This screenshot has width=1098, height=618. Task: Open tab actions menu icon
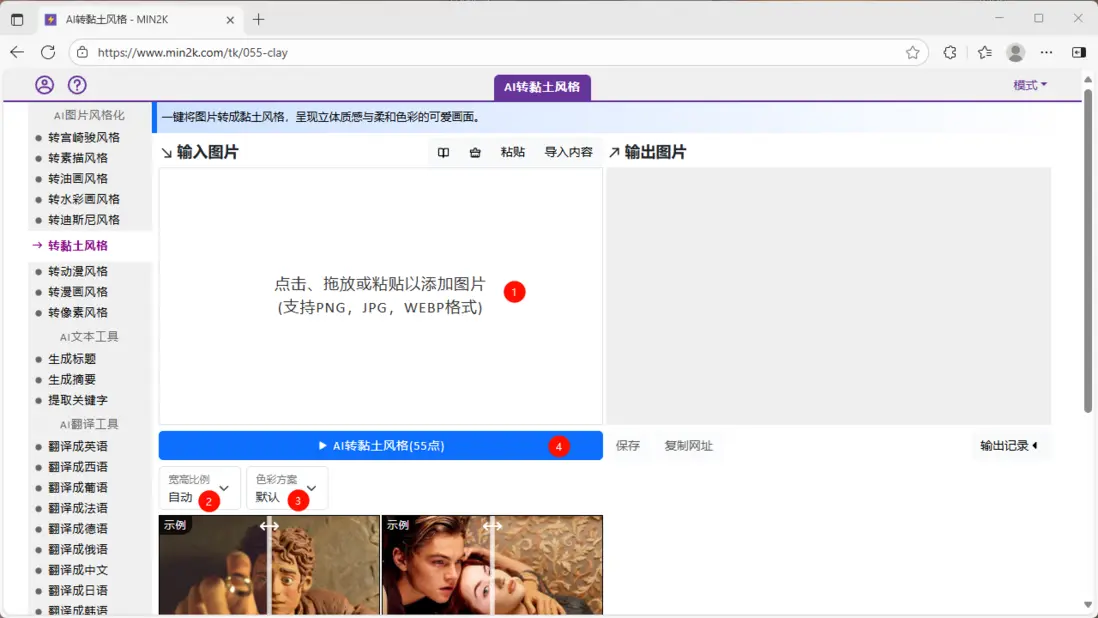point(18,20)
